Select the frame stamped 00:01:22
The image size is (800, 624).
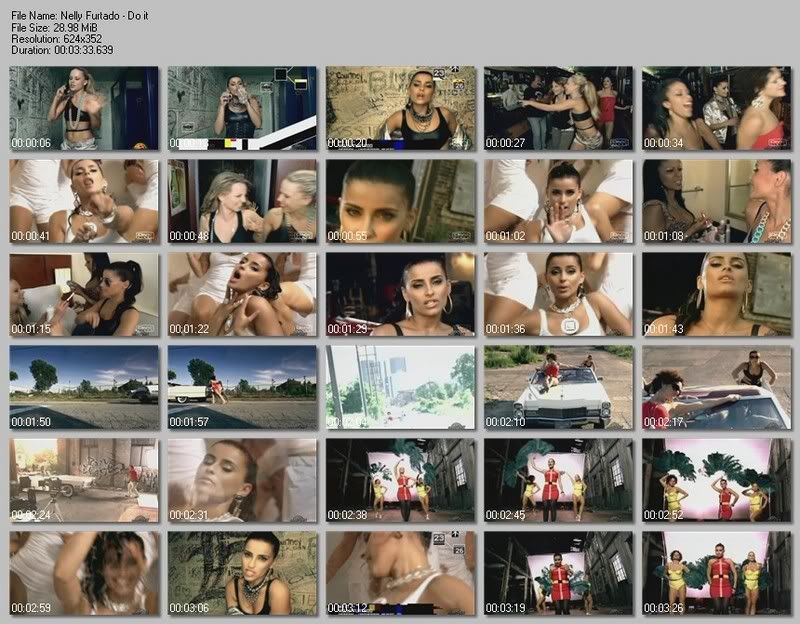coord(242,294)
